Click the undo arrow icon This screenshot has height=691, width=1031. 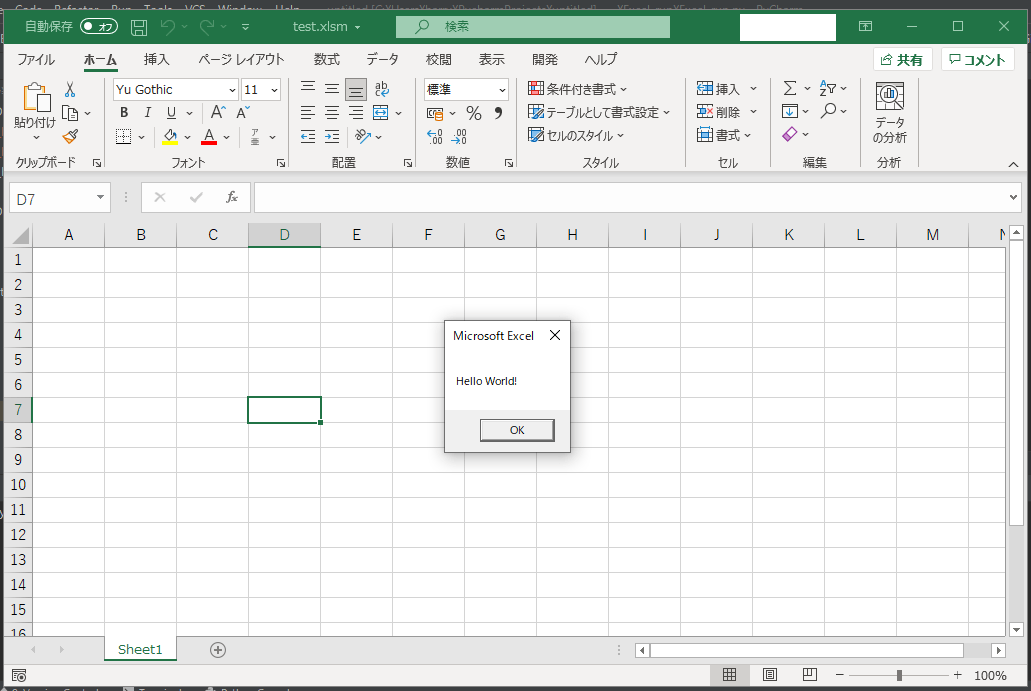pos(168,26)
